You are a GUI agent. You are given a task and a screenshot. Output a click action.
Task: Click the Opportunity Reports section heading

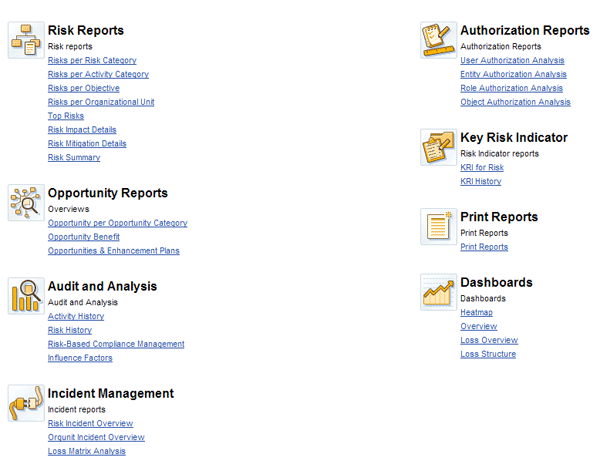(x=108, y=193)
